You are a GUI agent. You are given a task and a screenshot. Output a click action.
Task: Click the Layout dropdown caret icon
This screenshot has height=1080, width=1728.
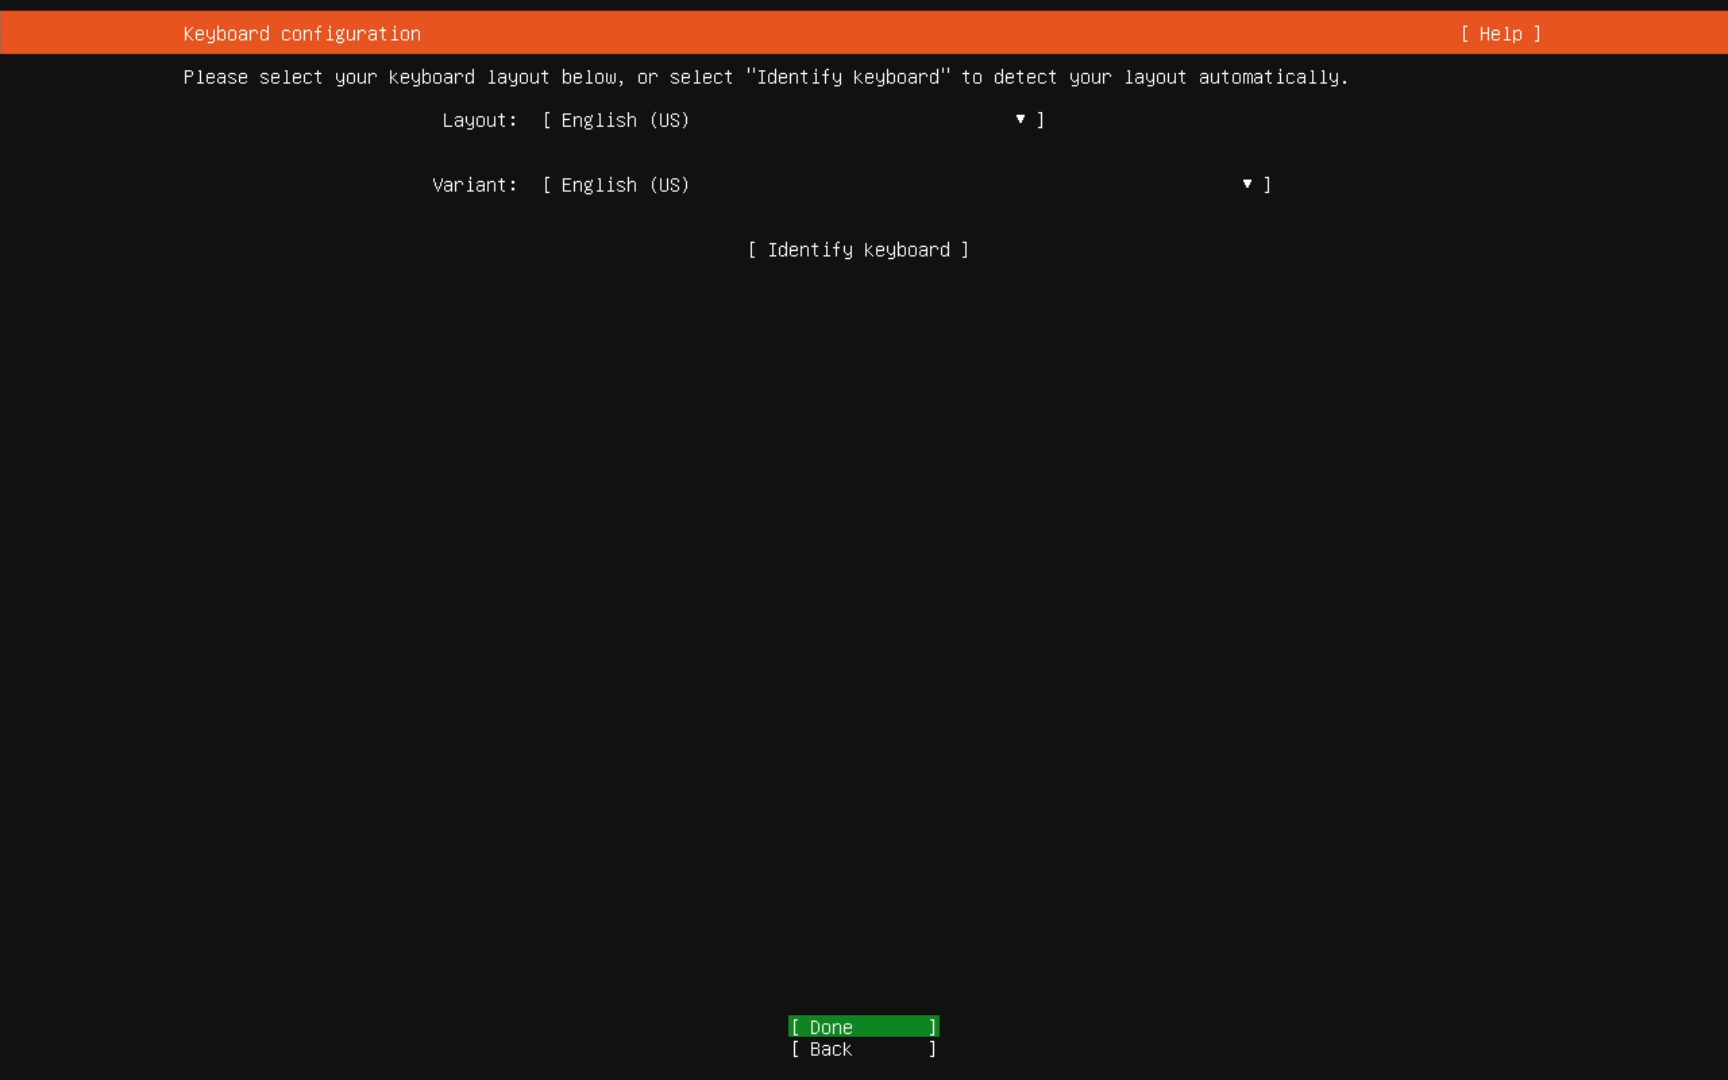(x=1020, y=120)
